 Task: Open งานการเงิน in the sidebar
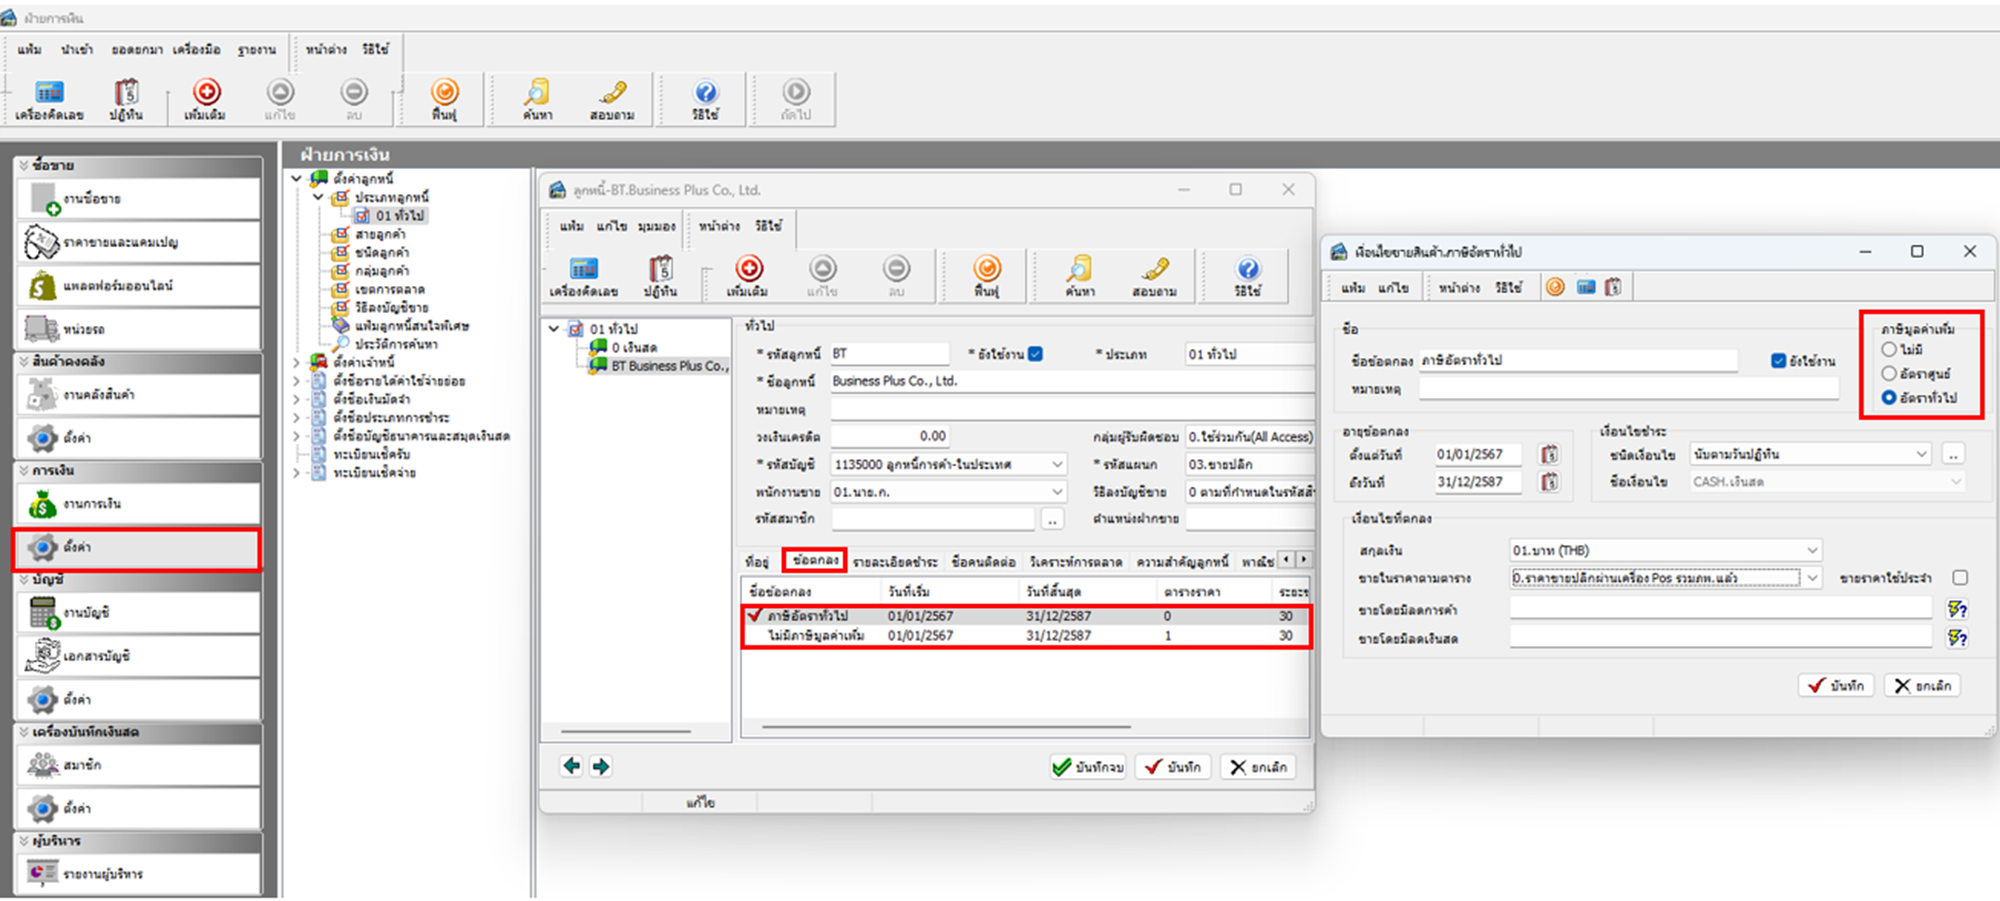point(138,504)
